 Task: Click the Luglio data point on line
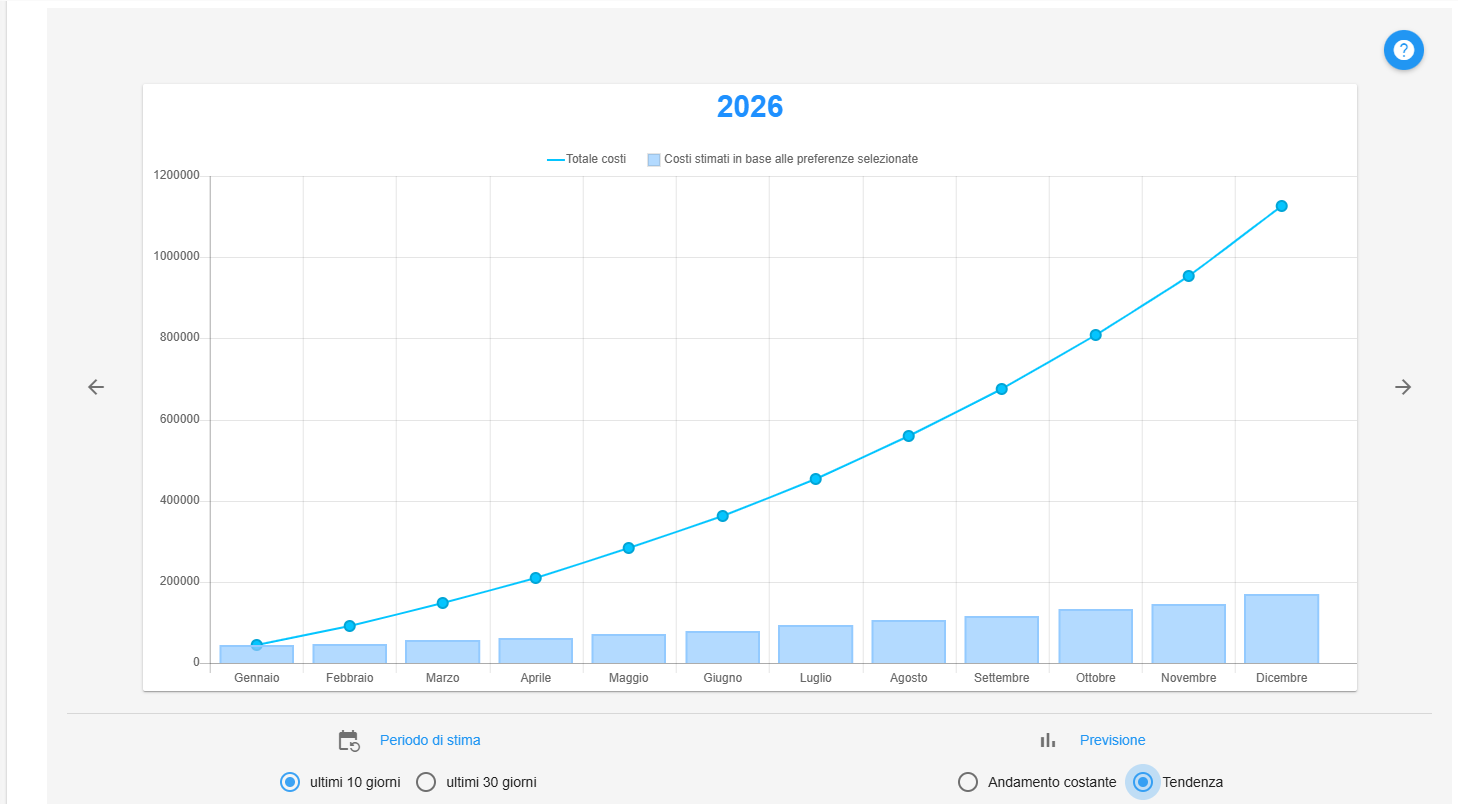[x=815, y=479]
